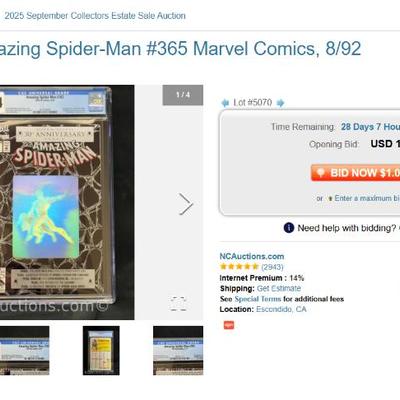Go to next lot arrow icon
The height and width of the screenshot is (400, 400).
tap(281, 103)
